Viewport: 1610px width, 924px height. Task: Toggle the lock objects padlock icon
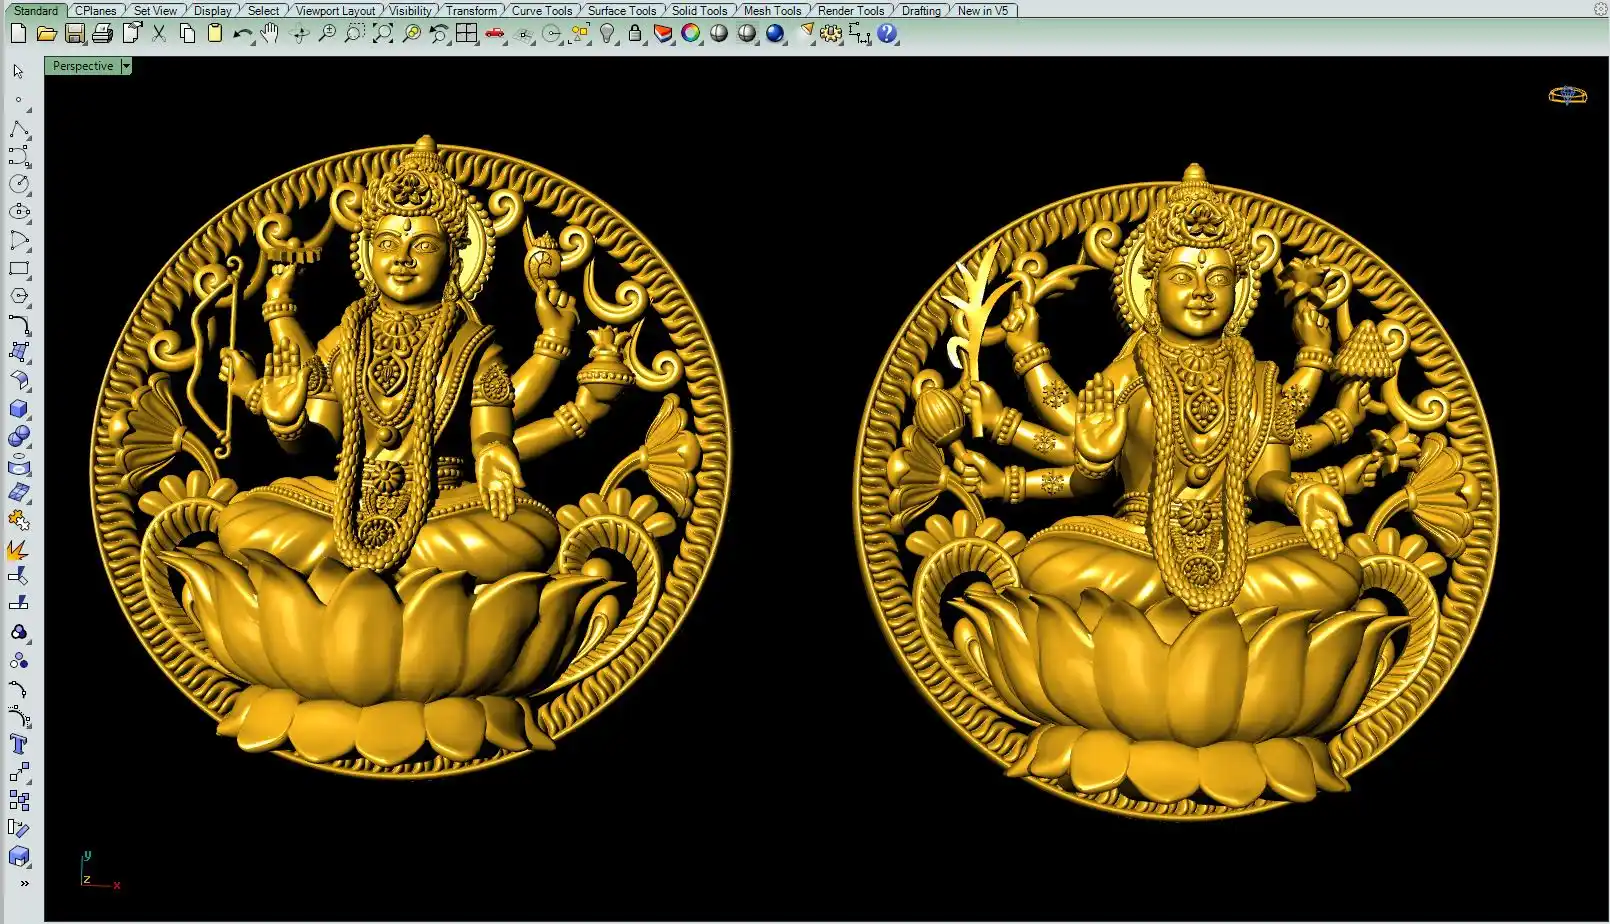coord(635,33)
